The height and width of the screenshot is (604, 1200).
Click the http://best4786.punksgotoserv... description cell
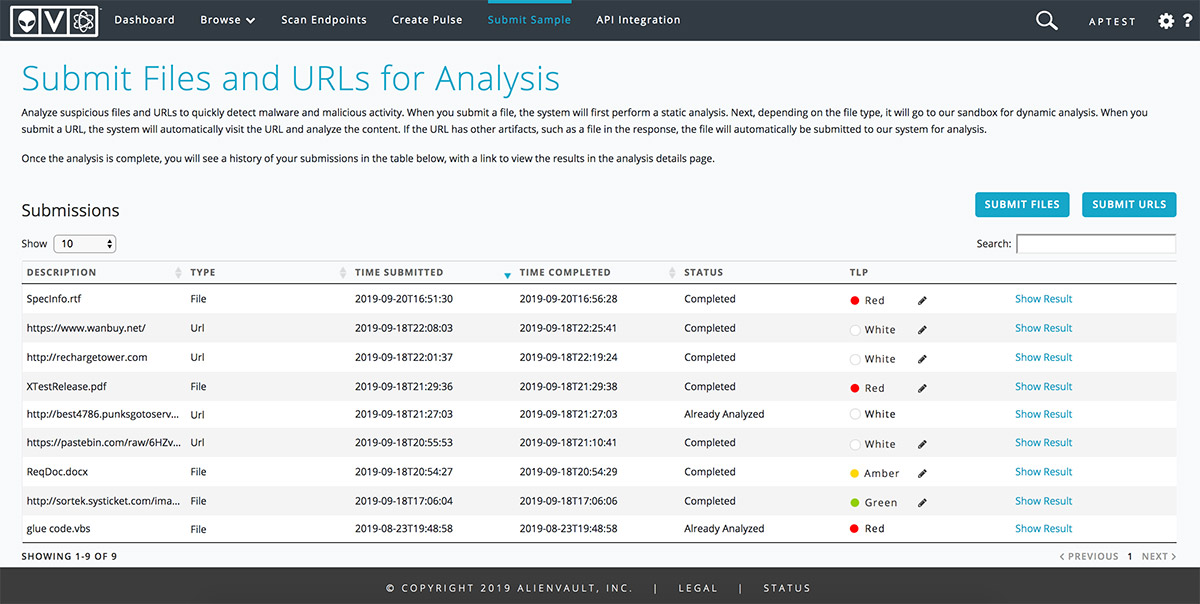(102, 414)
